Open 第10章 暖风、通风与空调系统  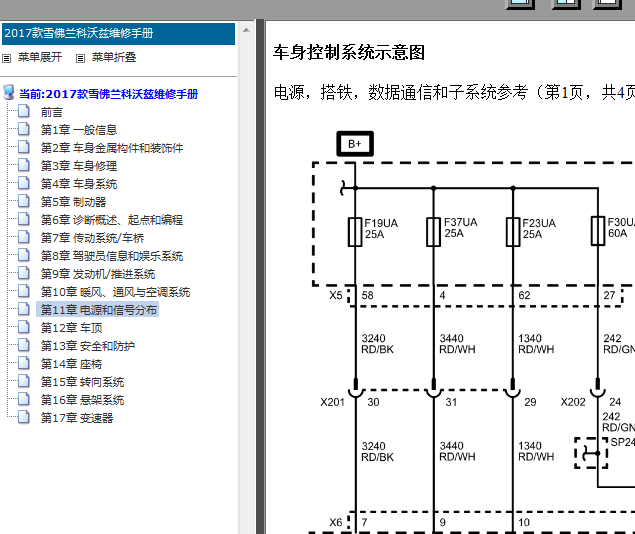pos(115,292)
